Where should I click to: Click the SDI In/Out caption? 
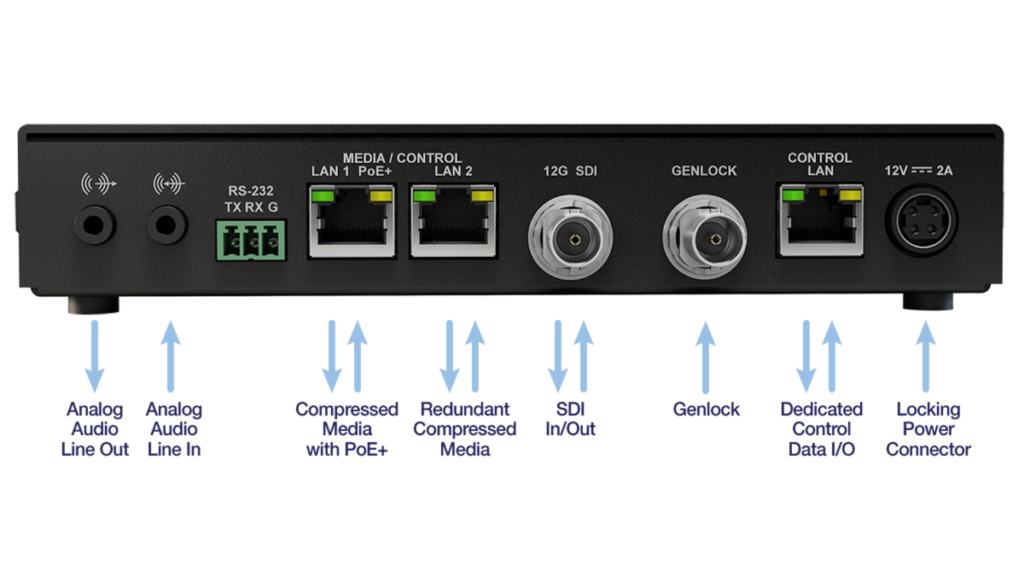(x=570, y=419)
